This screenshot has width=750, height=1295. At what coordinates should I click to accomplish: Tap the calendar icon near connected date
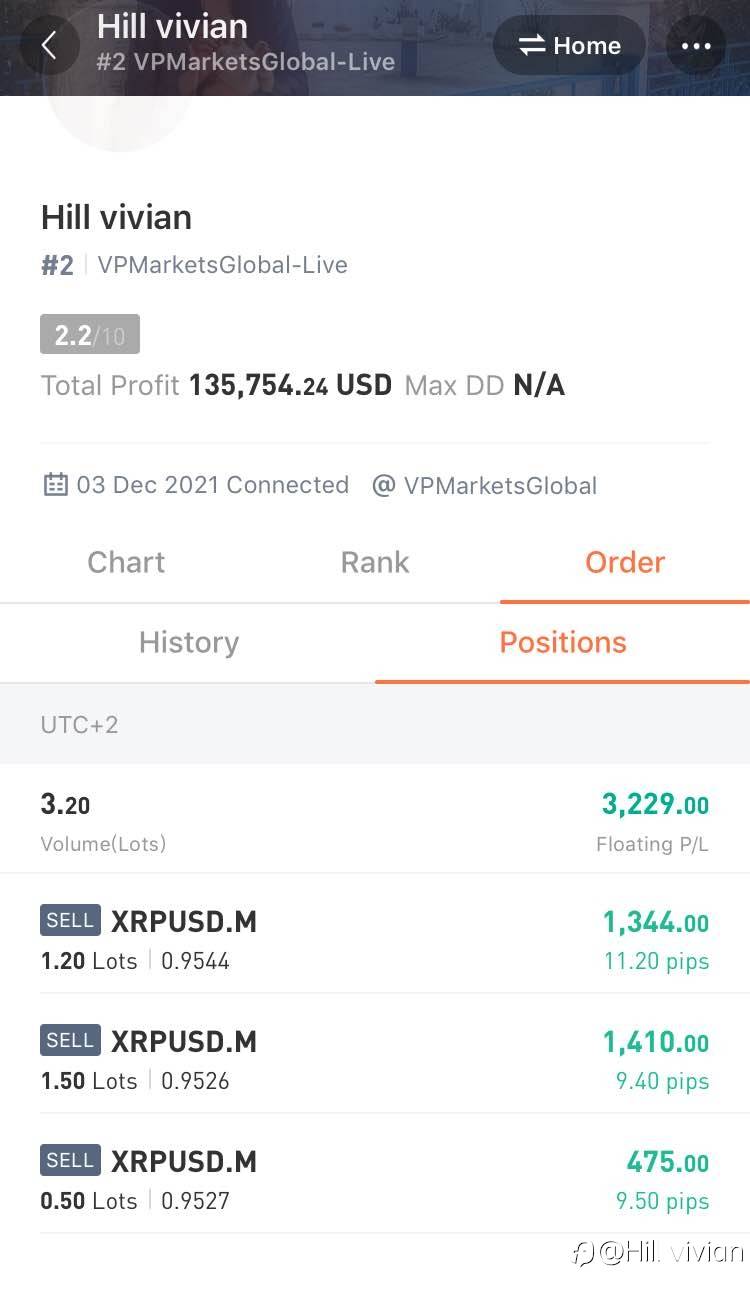55,485
